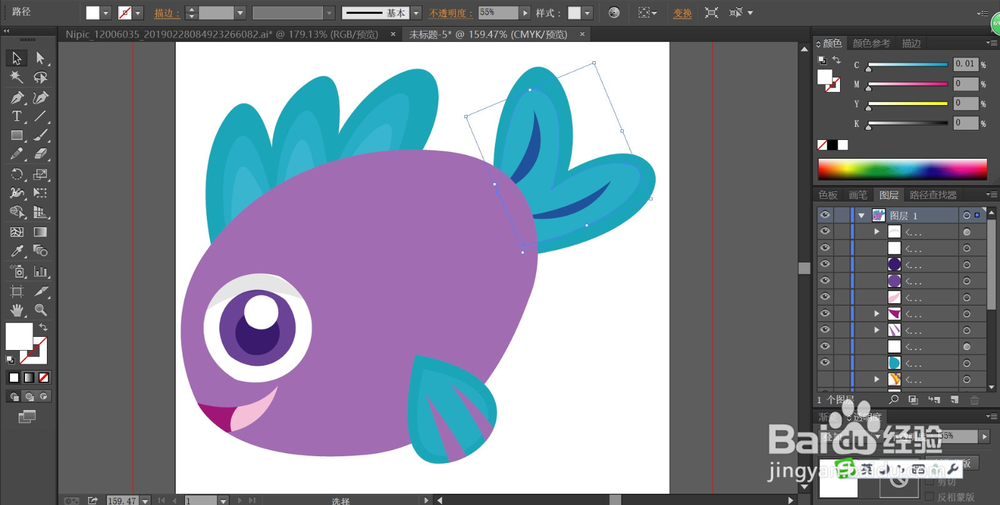
Task: Select the Pen tool in the toolbox
Action: pyautogui.click(x=17, y=97)
